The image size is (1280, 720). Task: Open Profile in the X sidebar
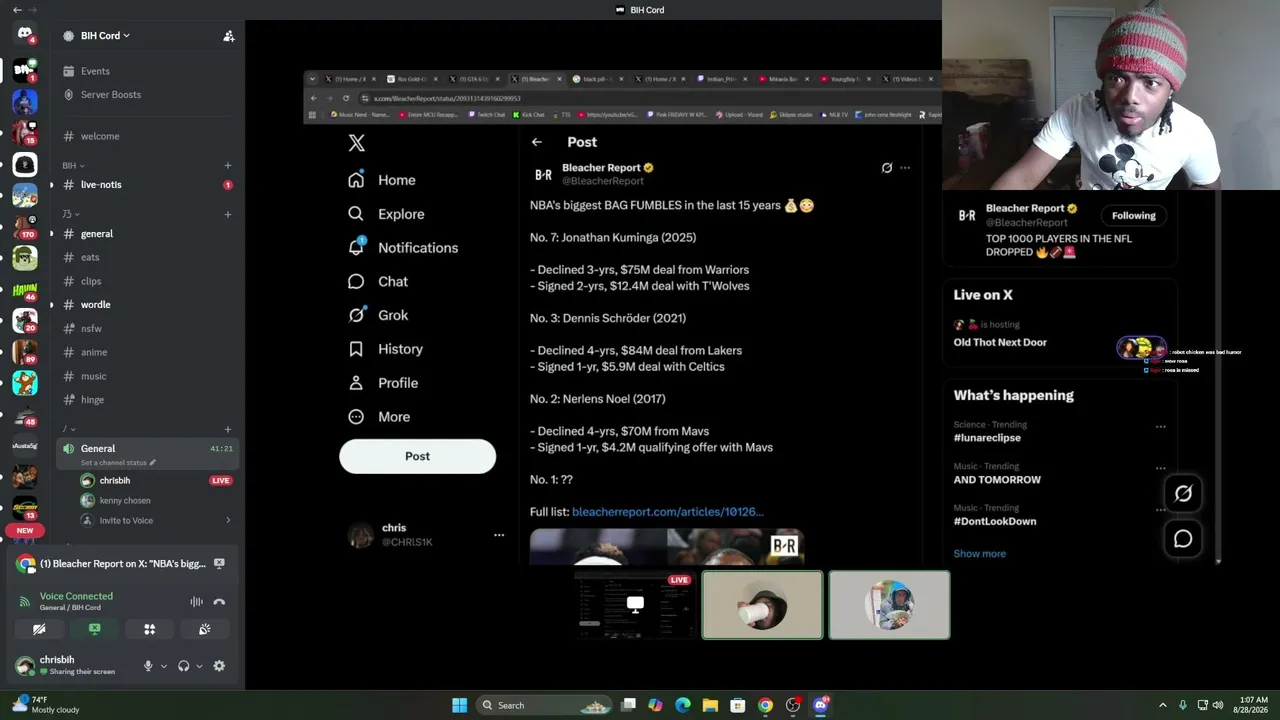(x=383, y=383)
